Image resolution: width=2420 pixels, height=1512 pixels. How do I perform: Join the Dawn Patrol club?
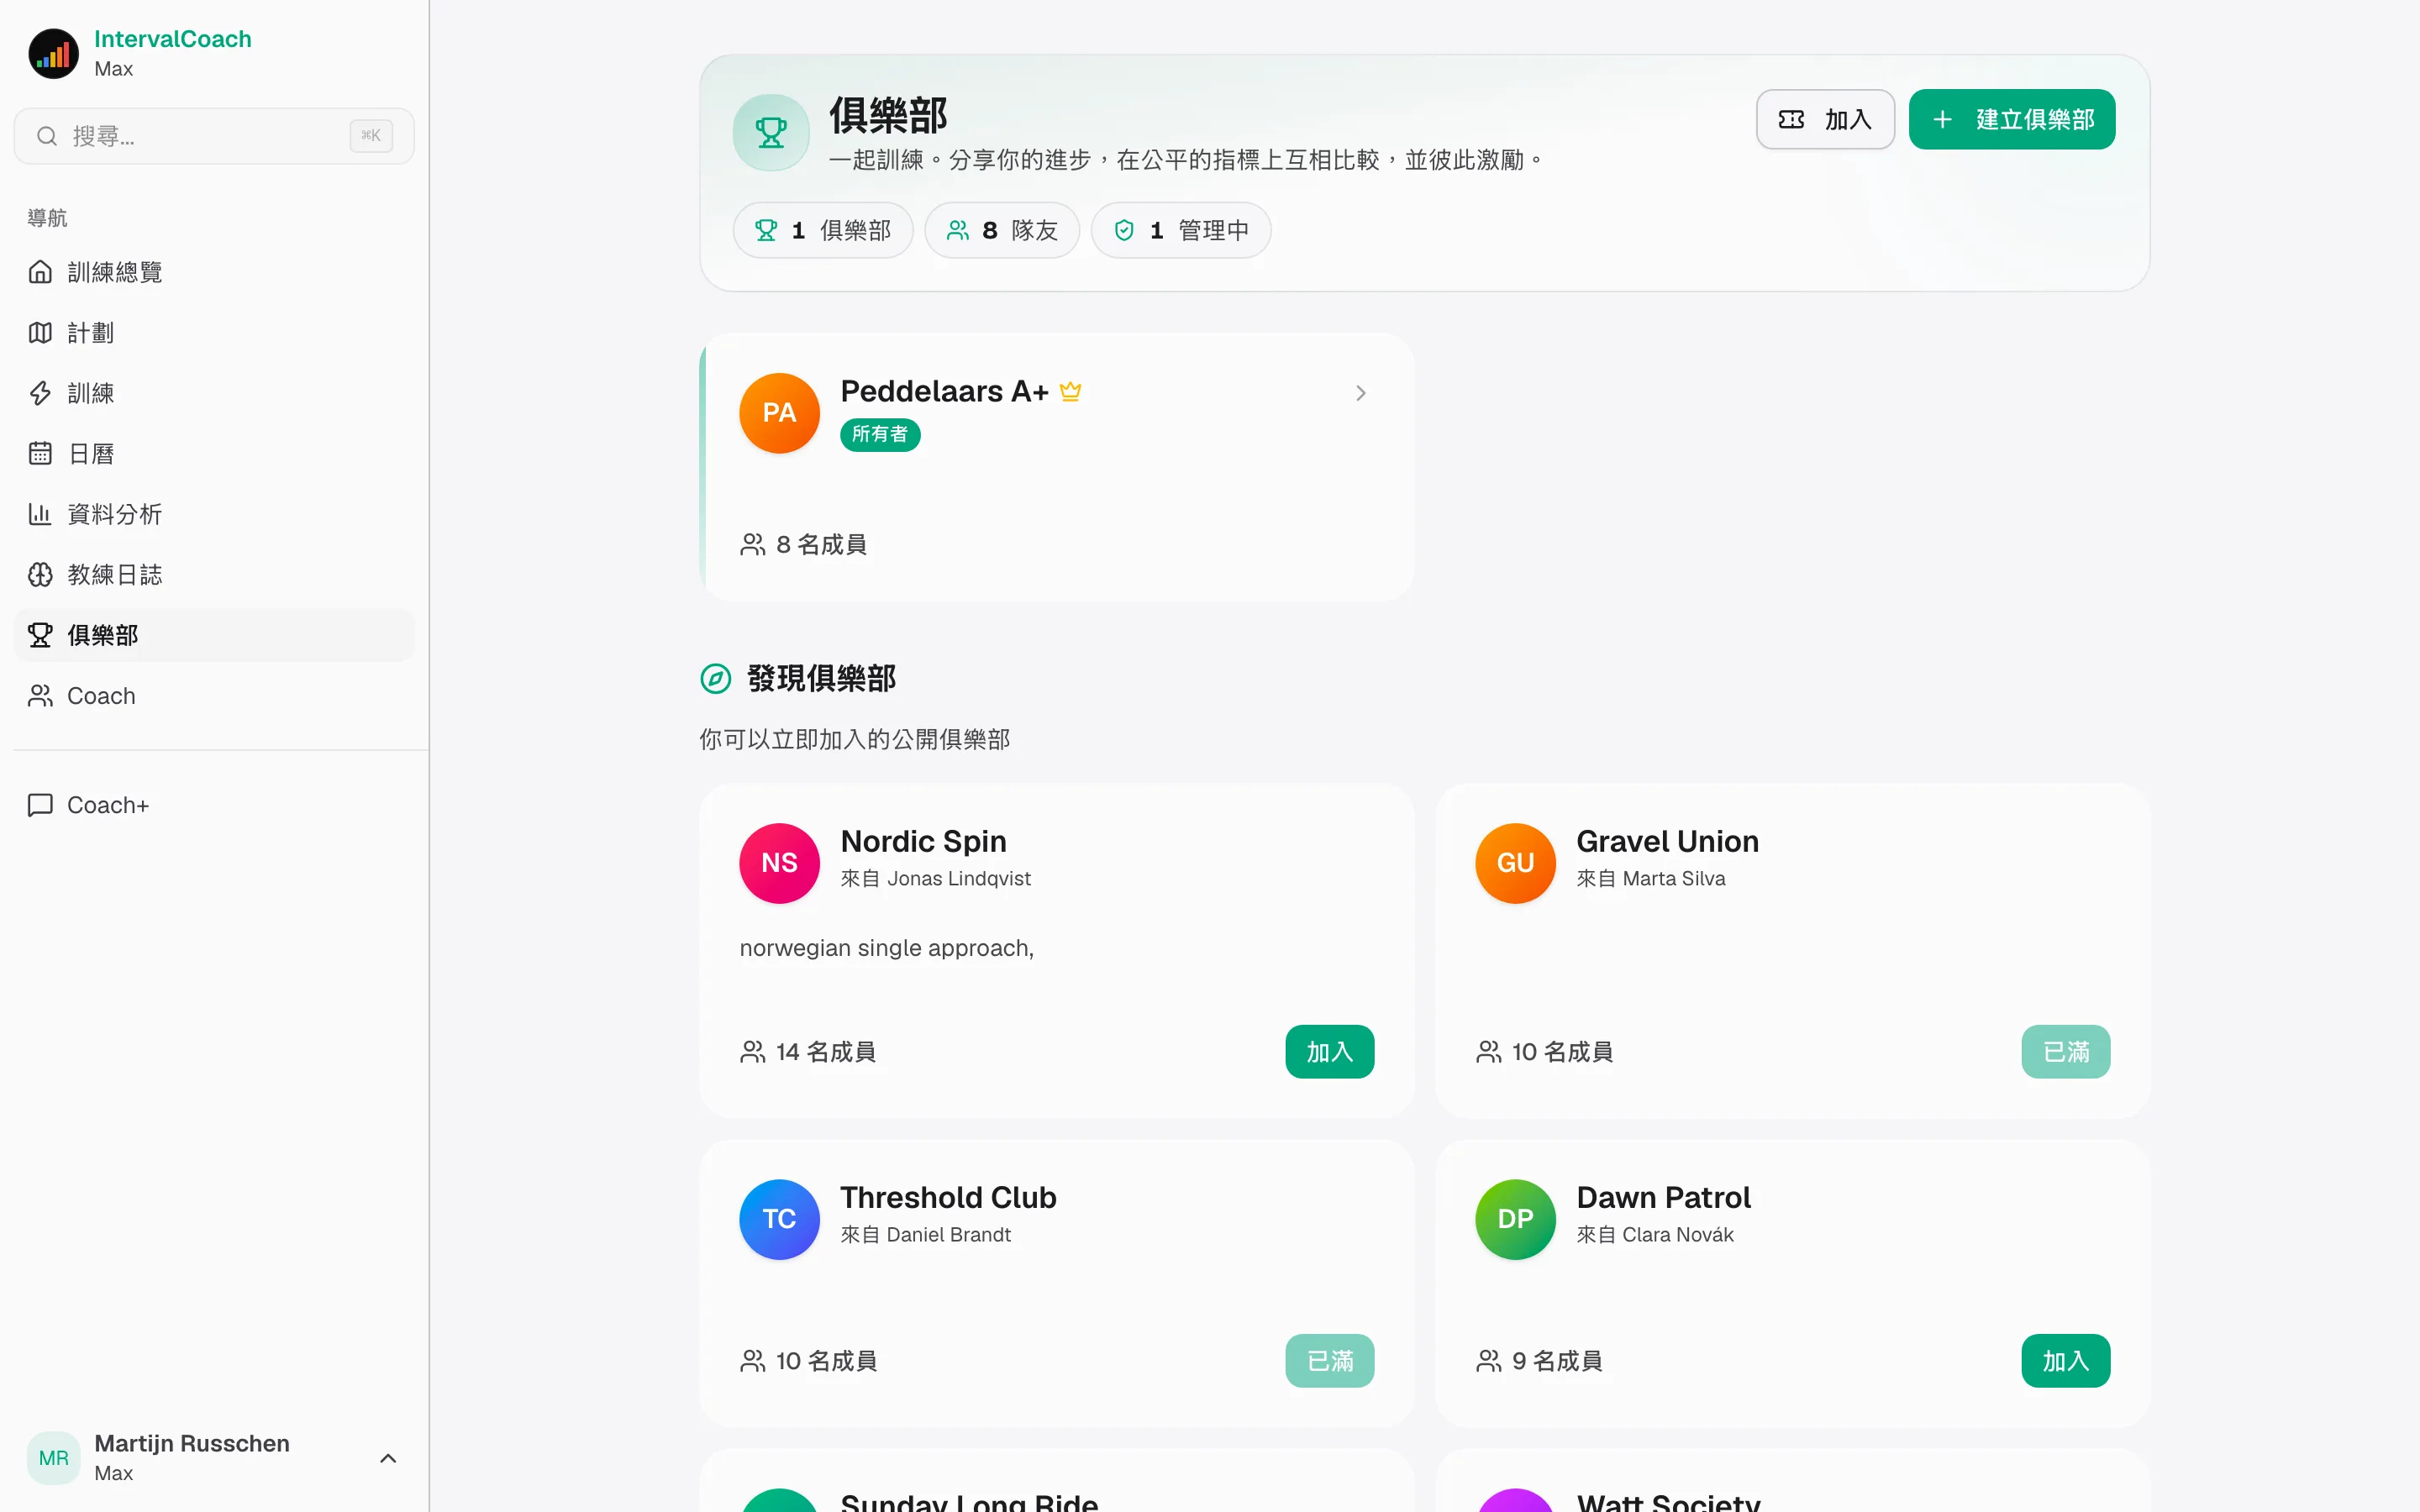(x=2065, y=1361)
